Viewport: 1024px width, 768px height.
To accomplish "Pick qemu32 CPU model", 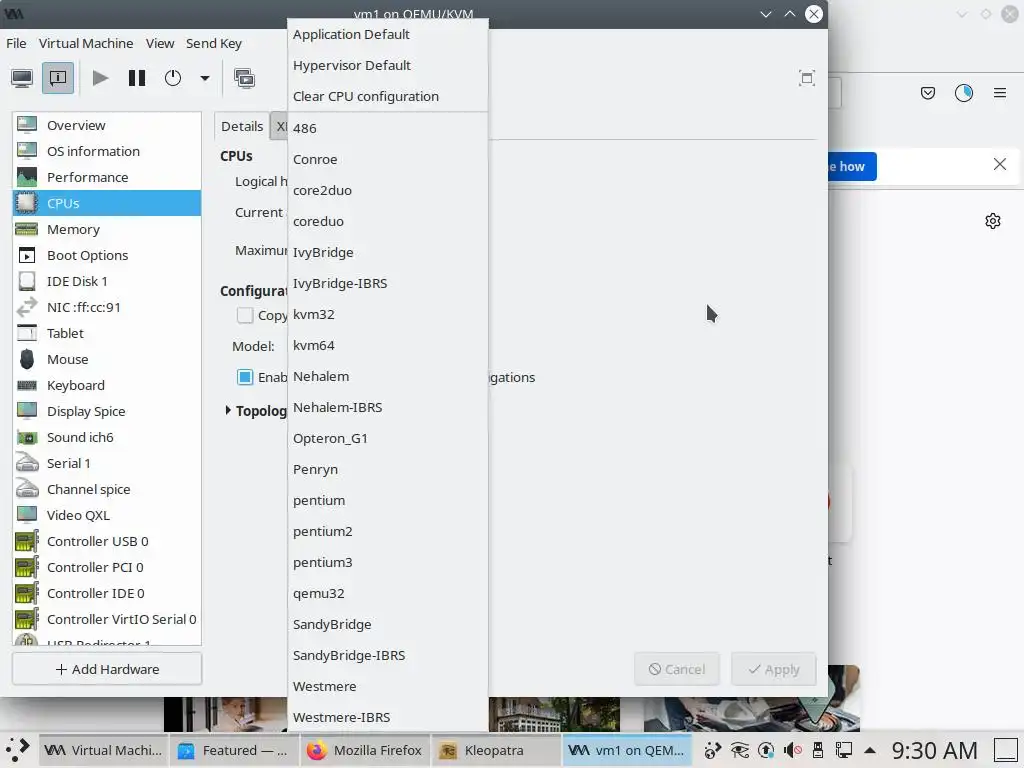I will [387, 594].
